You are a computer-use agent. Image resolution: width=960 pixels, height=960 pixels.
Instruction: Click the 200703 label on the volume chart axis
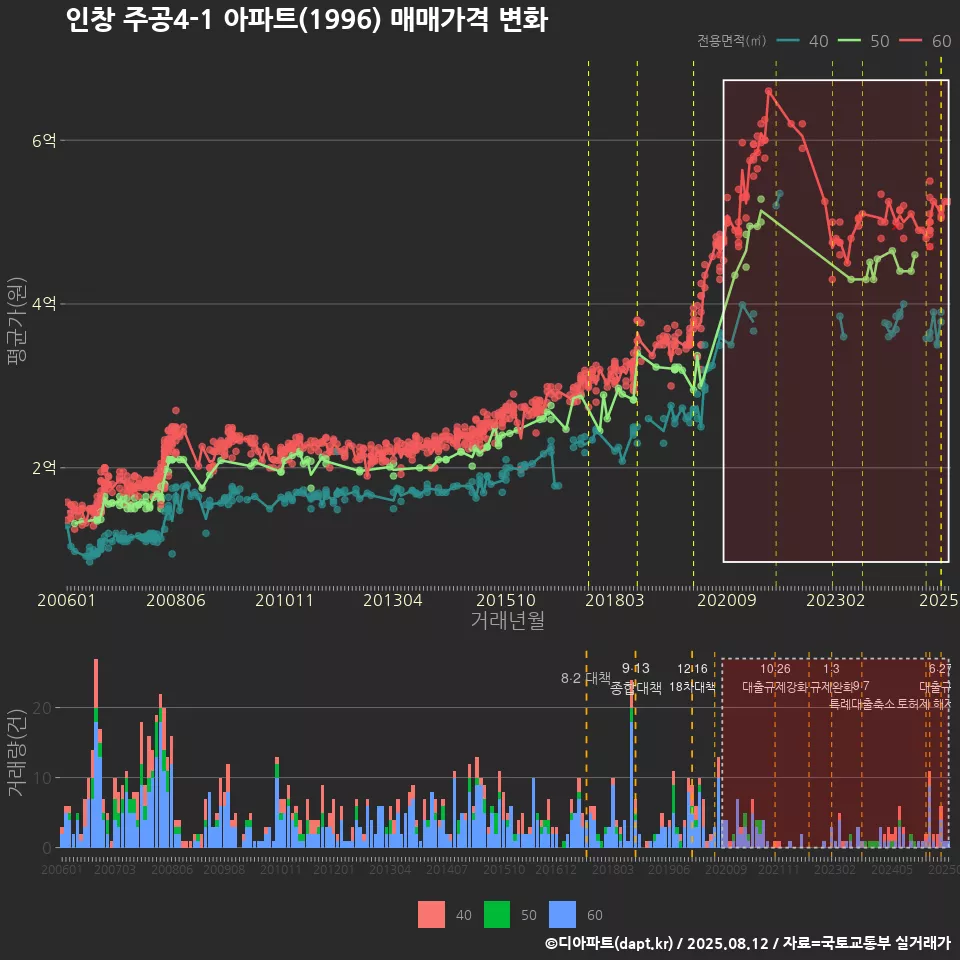(x=114, y=869)
